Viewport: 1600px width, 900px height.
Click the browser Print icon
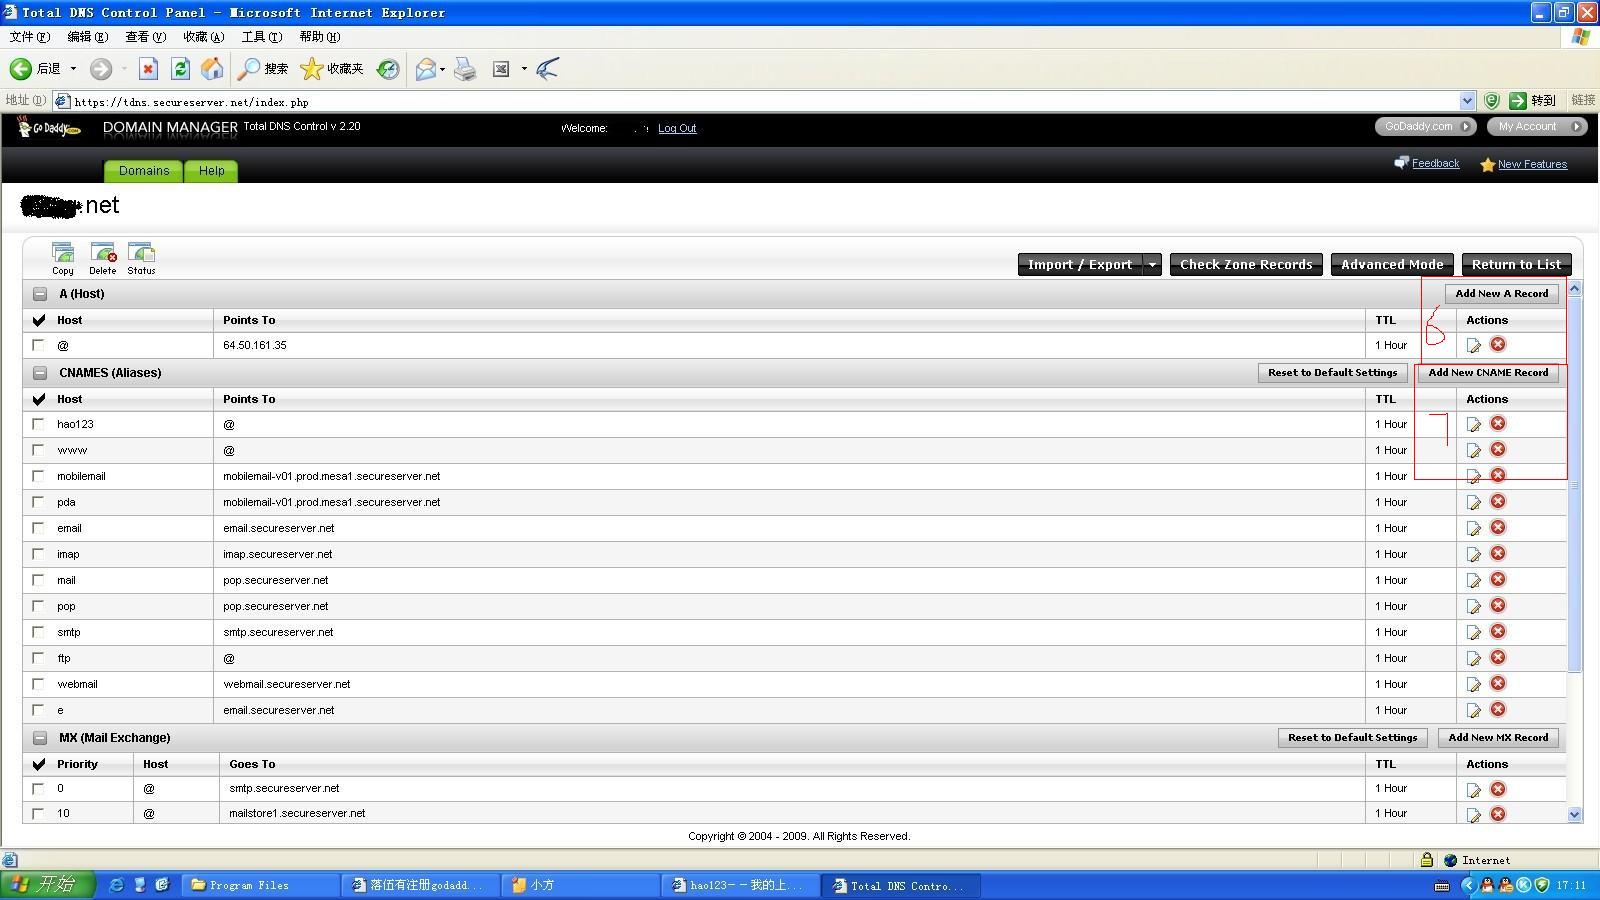pos(465,68)
